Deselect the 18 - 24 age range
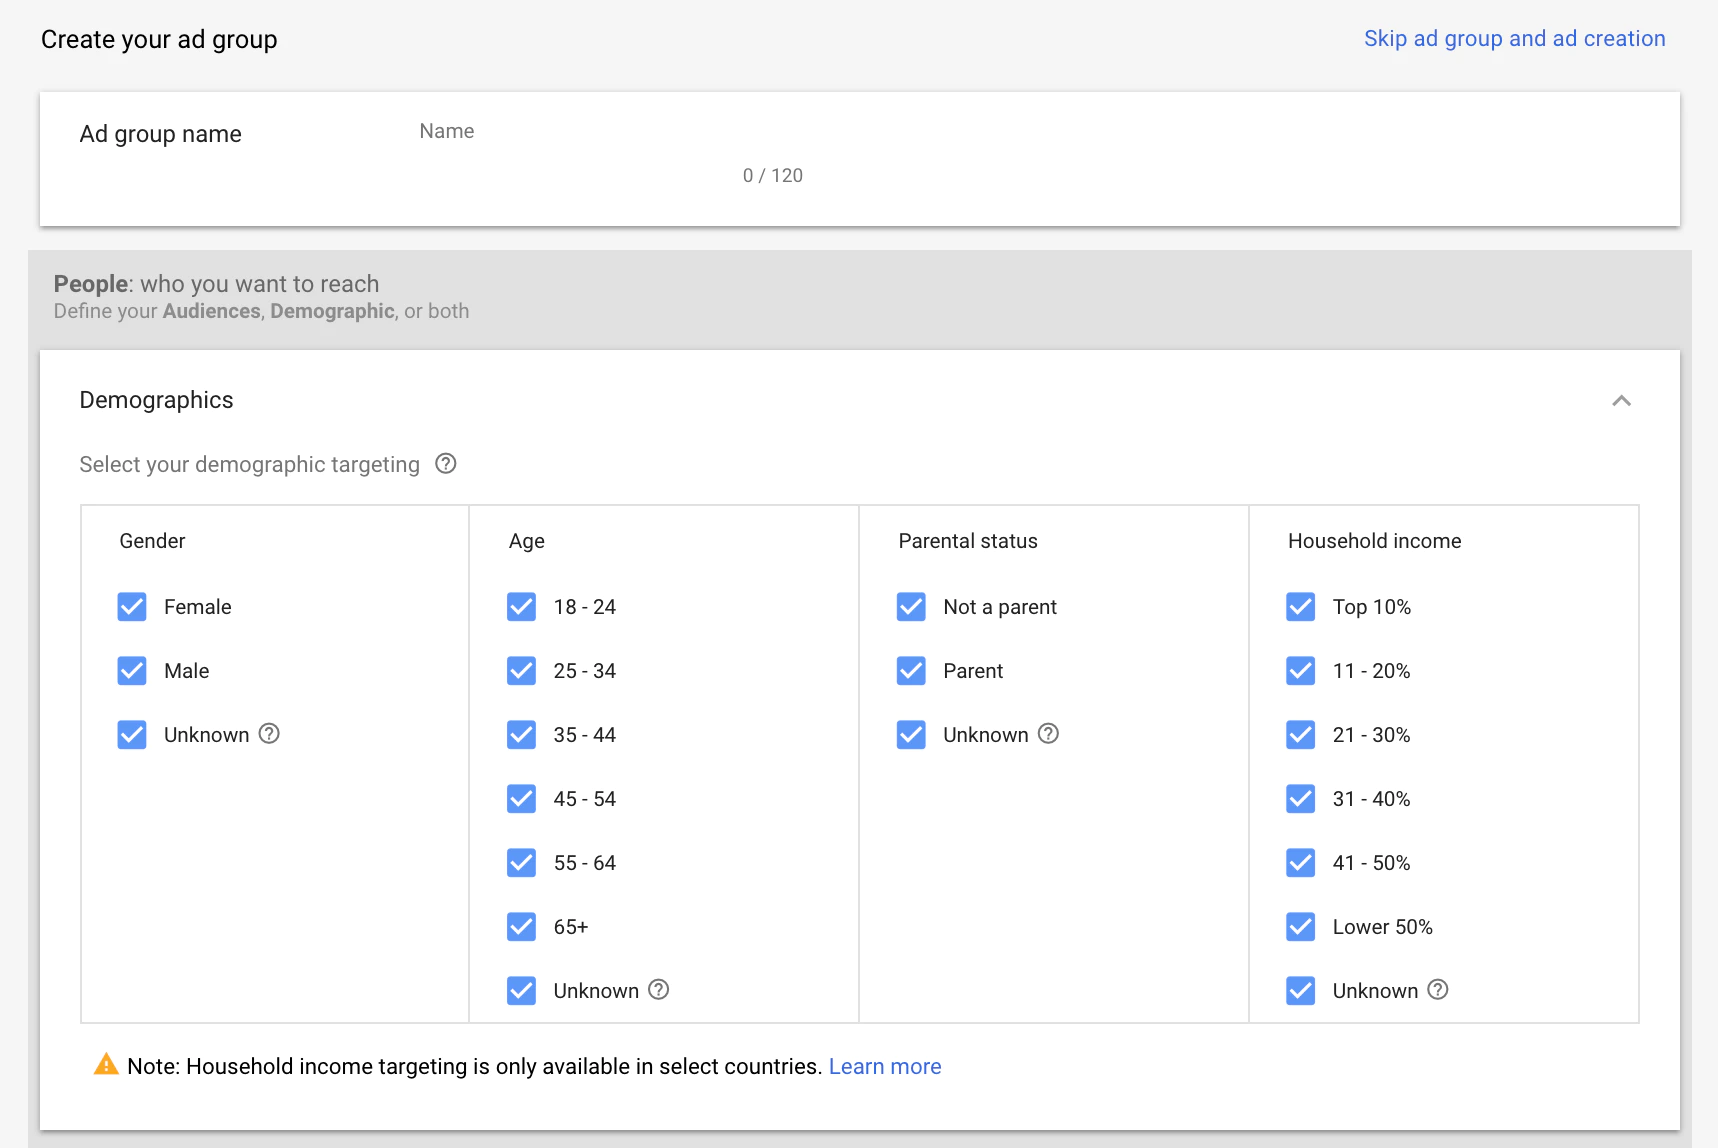Screen dimensions: 1718x1148 click(521, 607)
